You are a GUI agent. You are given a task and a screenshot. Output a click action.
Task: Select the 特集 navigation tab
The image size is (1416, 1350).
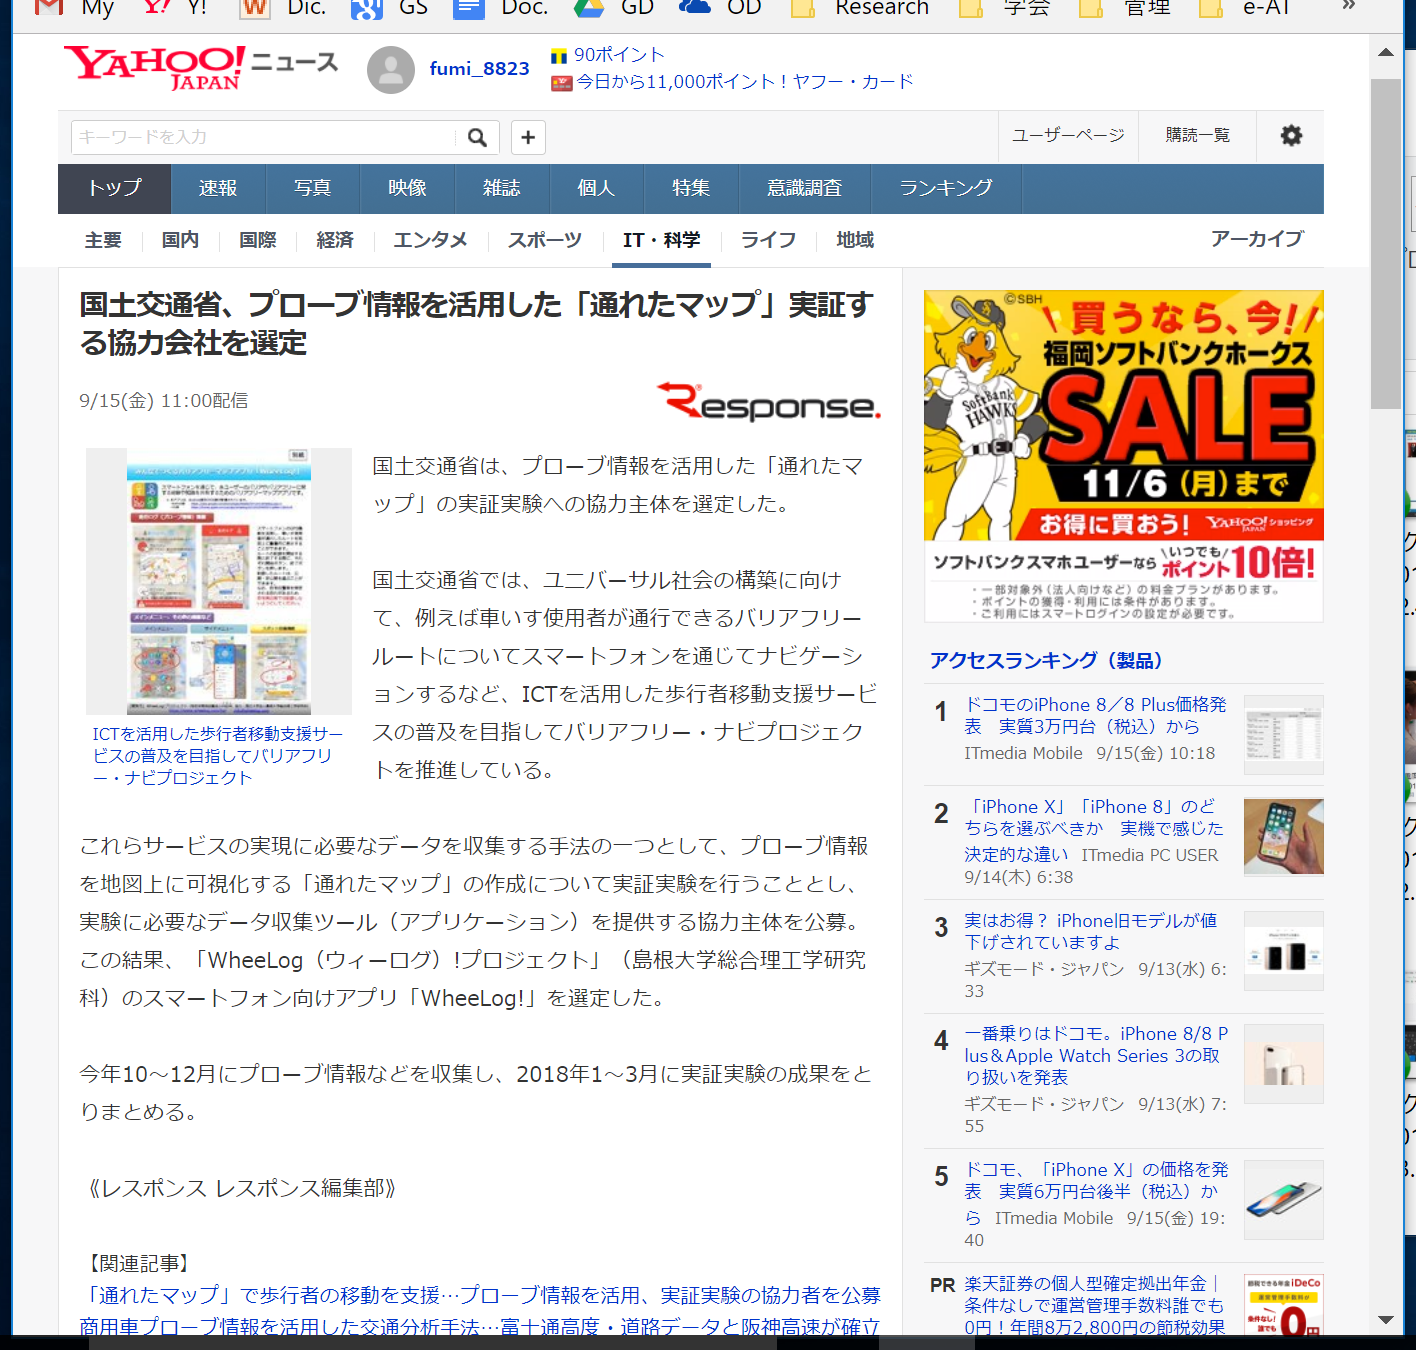[x=691, y=188]
